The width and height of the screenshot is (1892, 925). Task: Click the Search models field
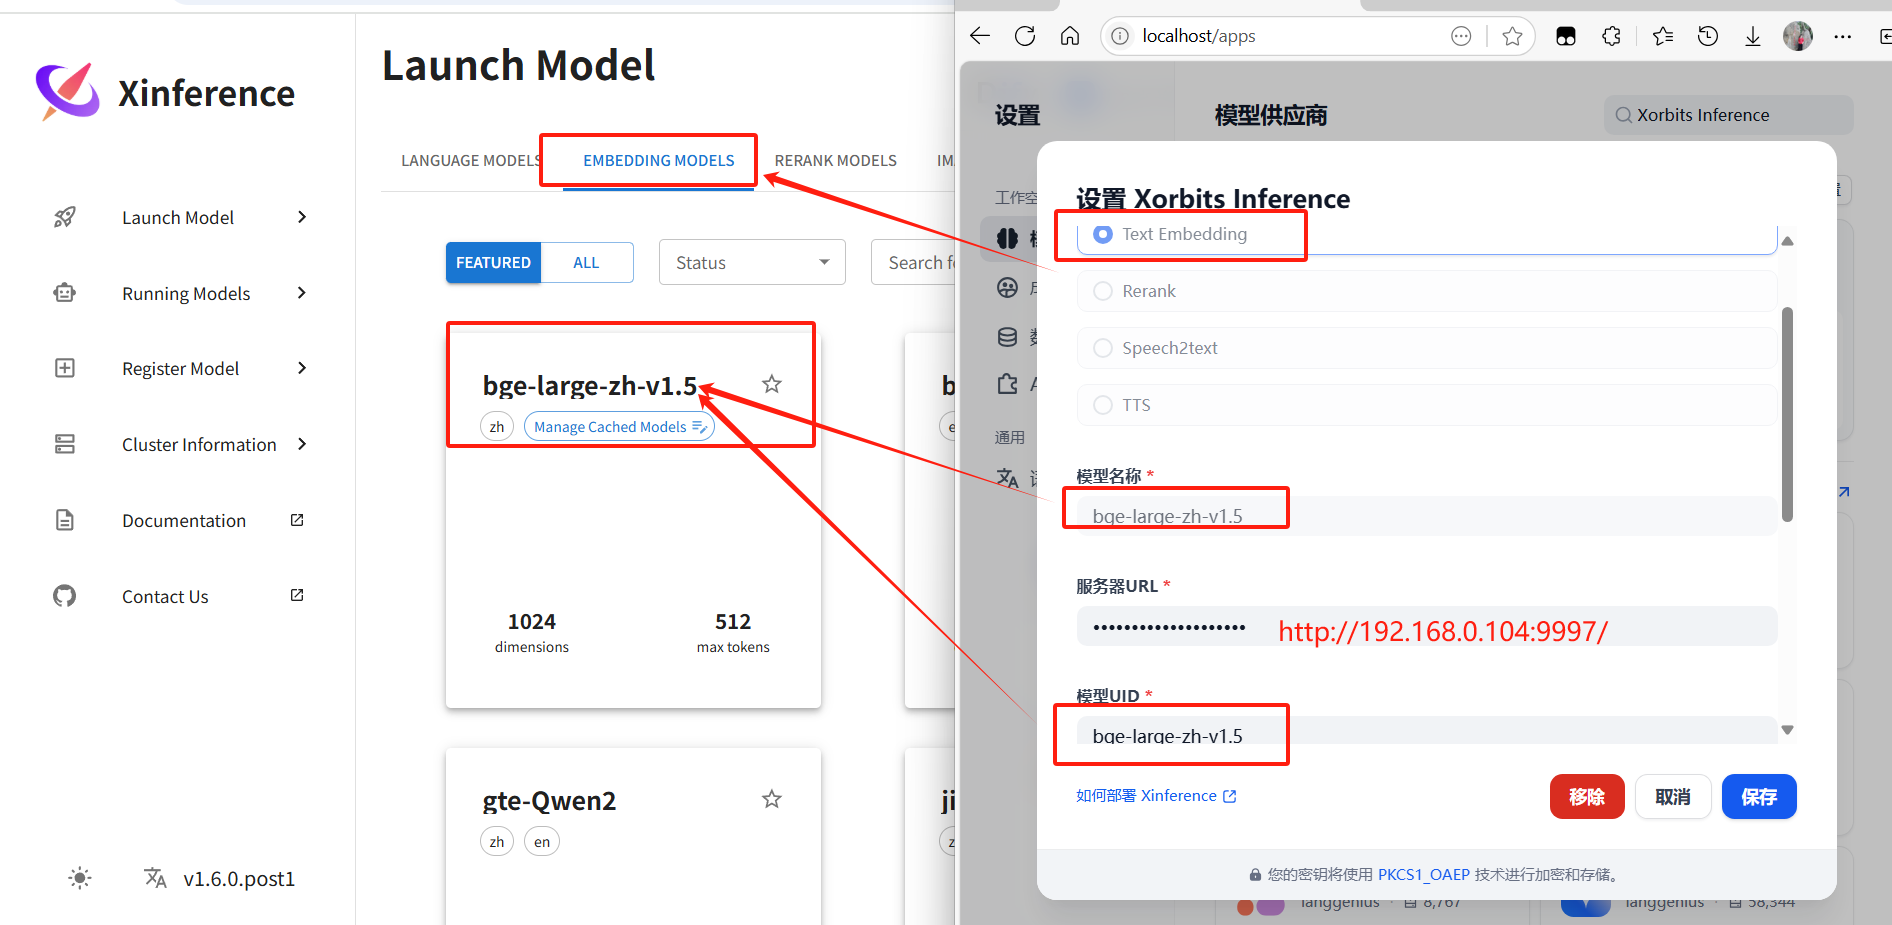tap(915, 262)
